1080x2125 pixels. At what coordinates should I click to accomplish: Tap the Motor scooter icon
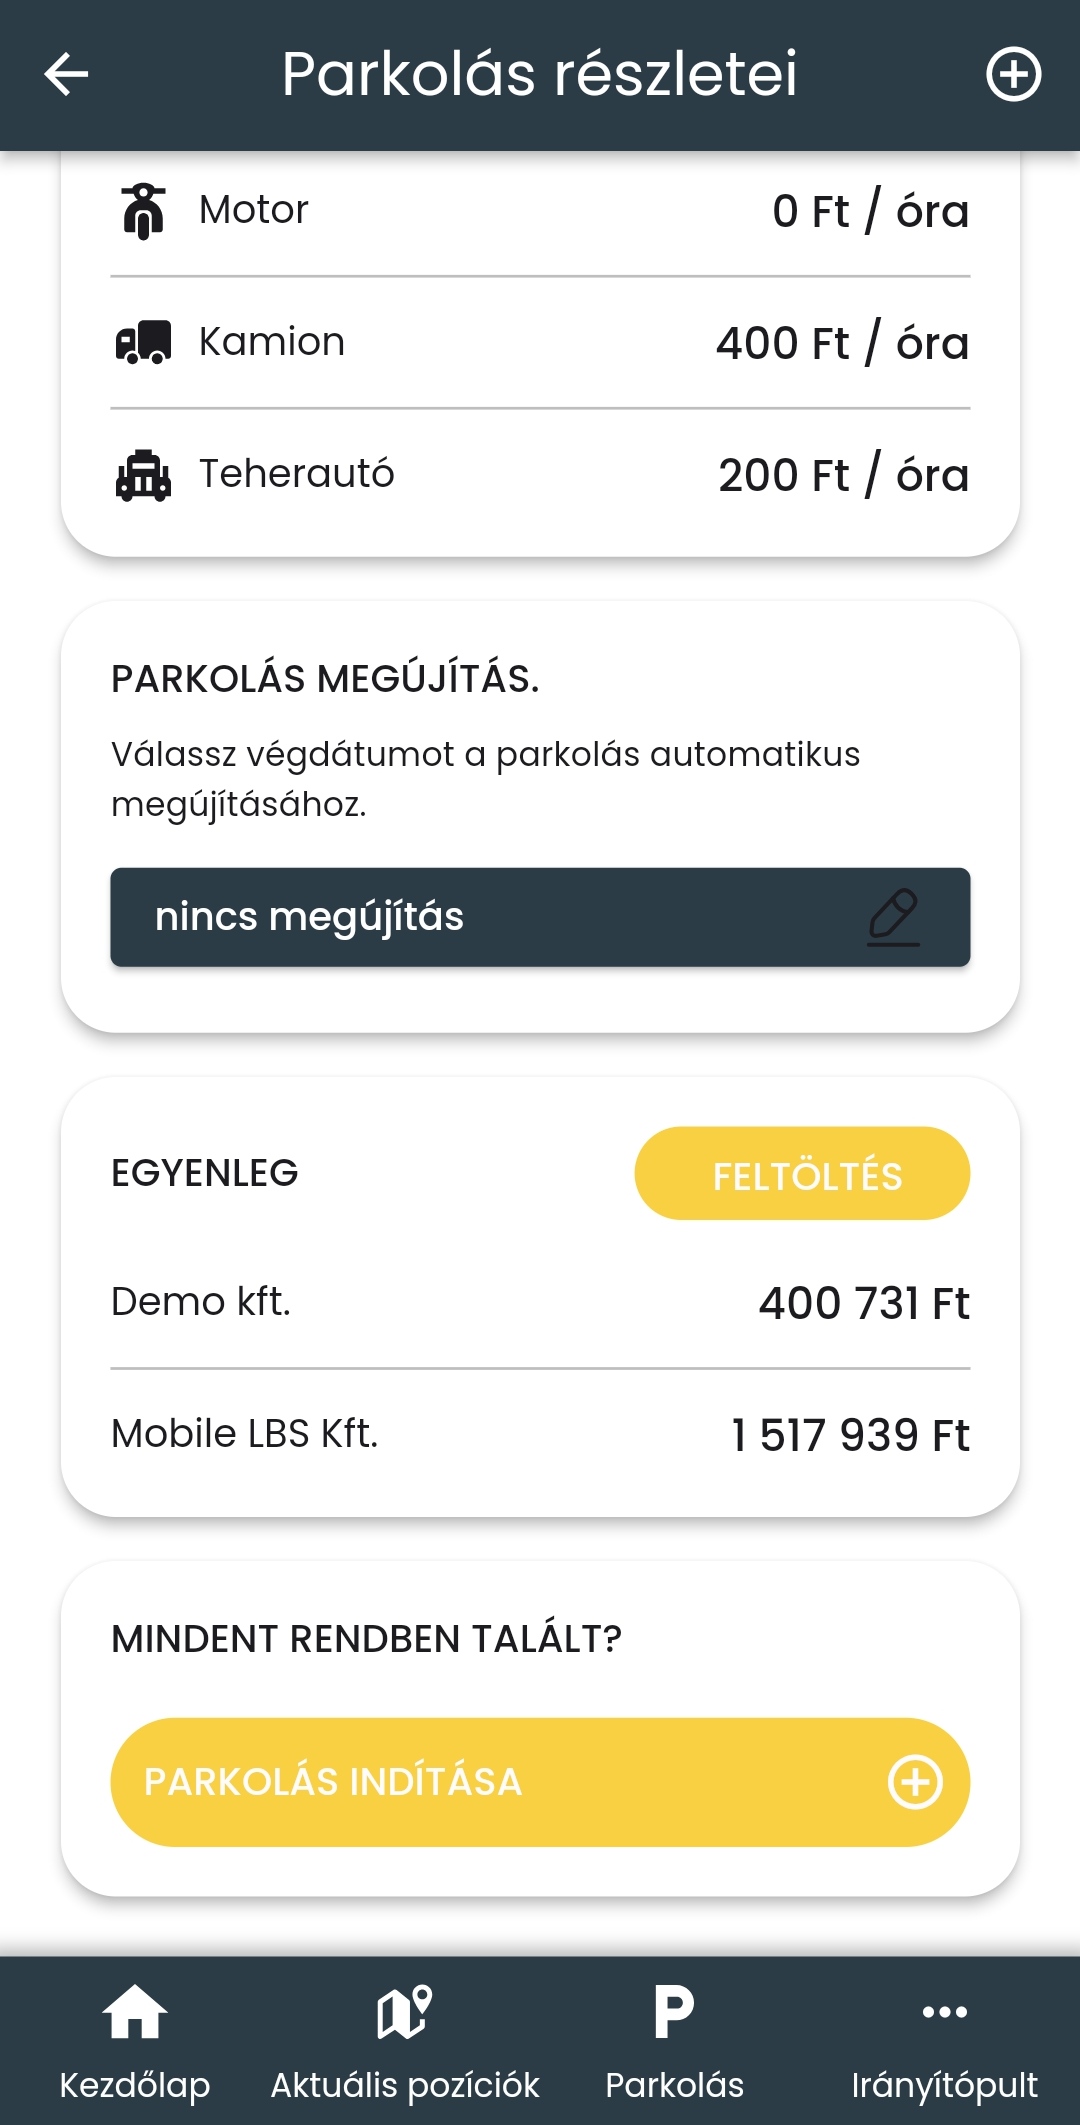144,211
